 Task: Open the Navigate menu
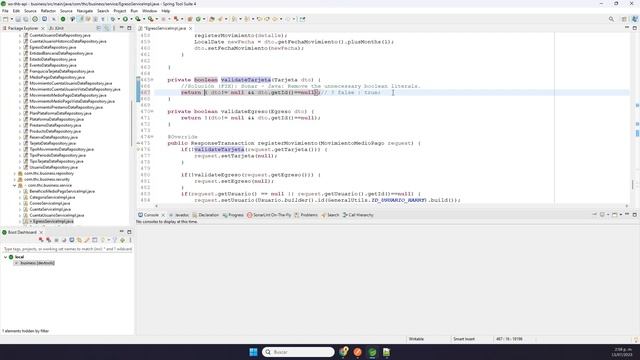coord(85,11)
